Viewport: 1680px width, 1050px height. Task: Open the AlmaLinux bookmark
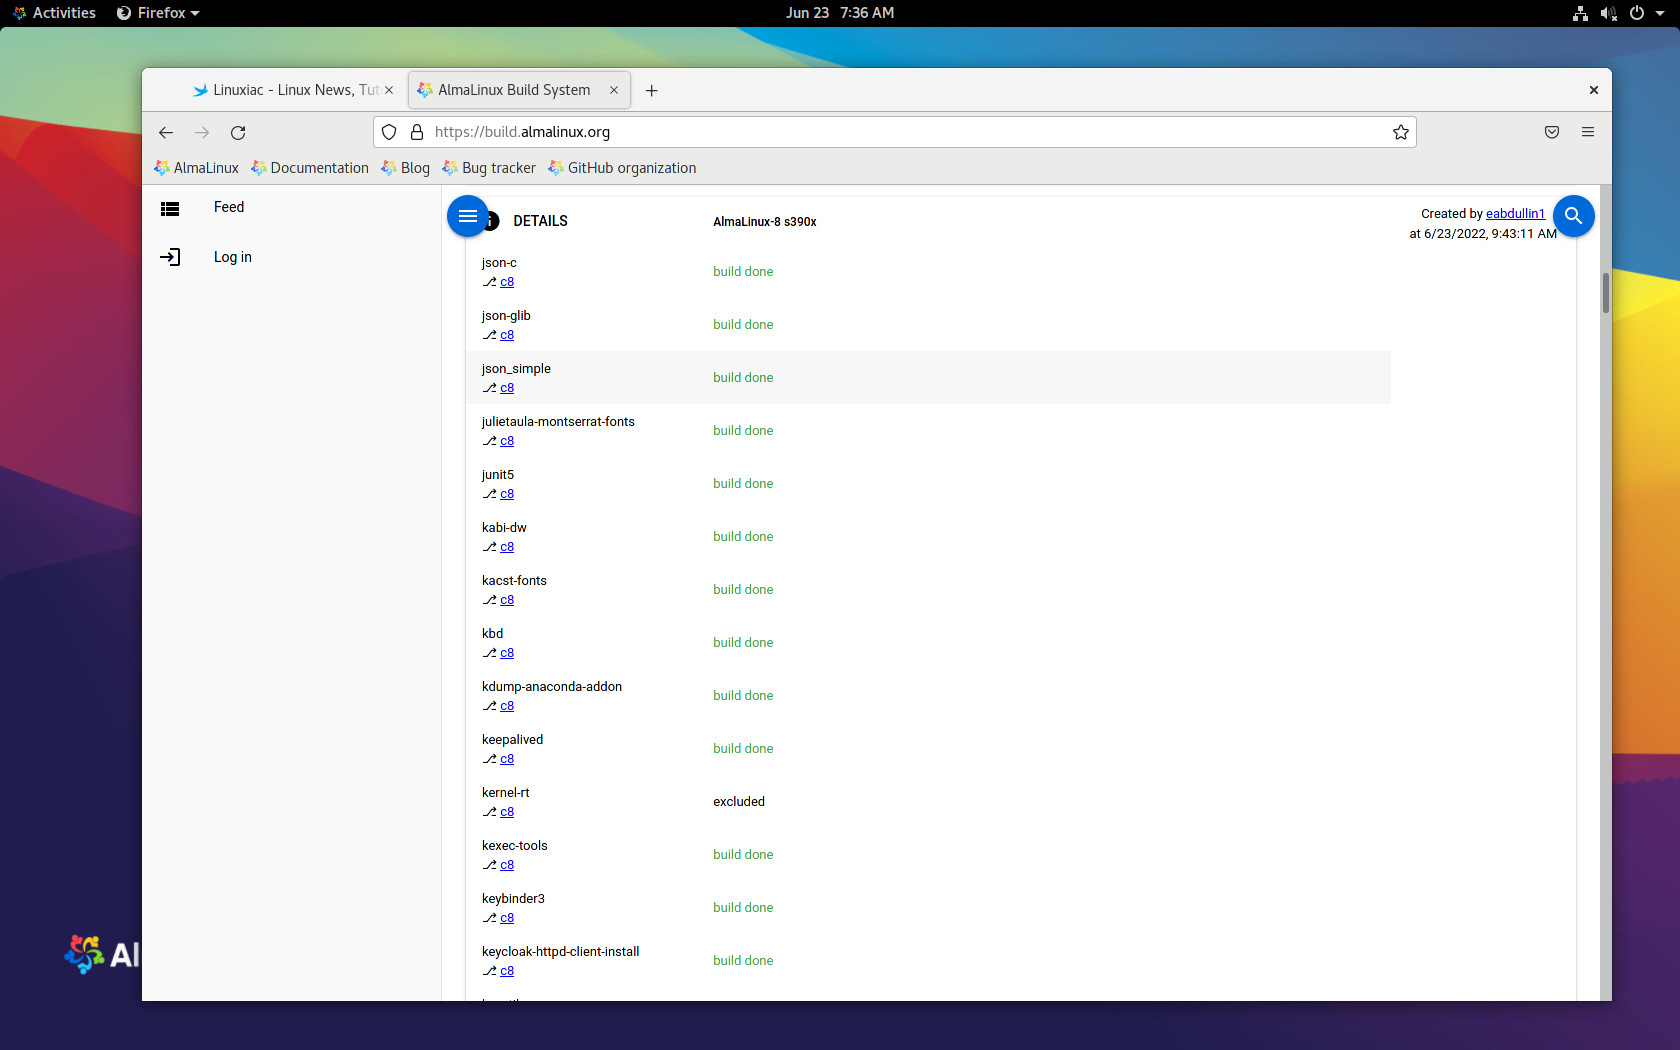(x=196, y=168)
